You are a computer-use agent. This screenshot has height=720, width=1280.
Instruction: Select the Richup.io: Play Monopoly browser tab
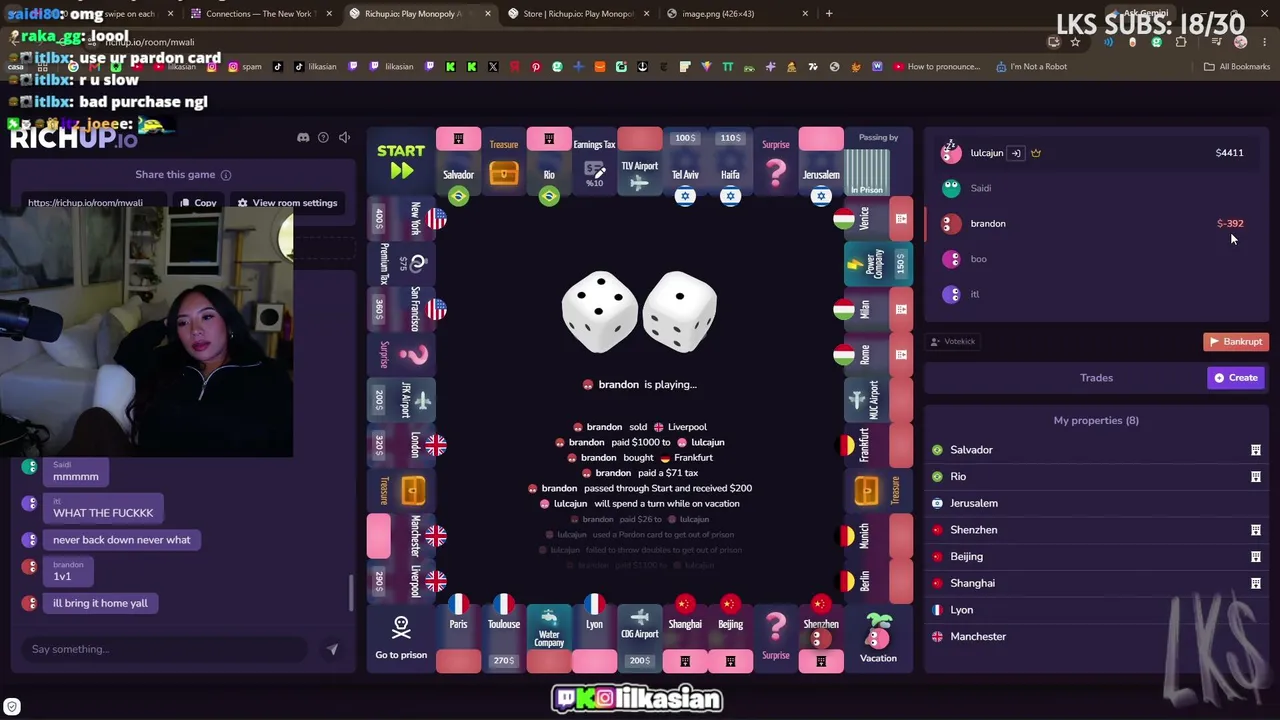pos(419,14)
